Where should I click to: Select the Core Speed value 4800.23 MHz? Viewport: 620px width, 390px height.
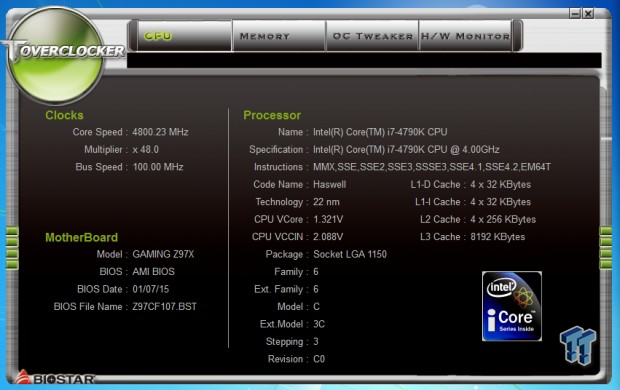point(160,132)
